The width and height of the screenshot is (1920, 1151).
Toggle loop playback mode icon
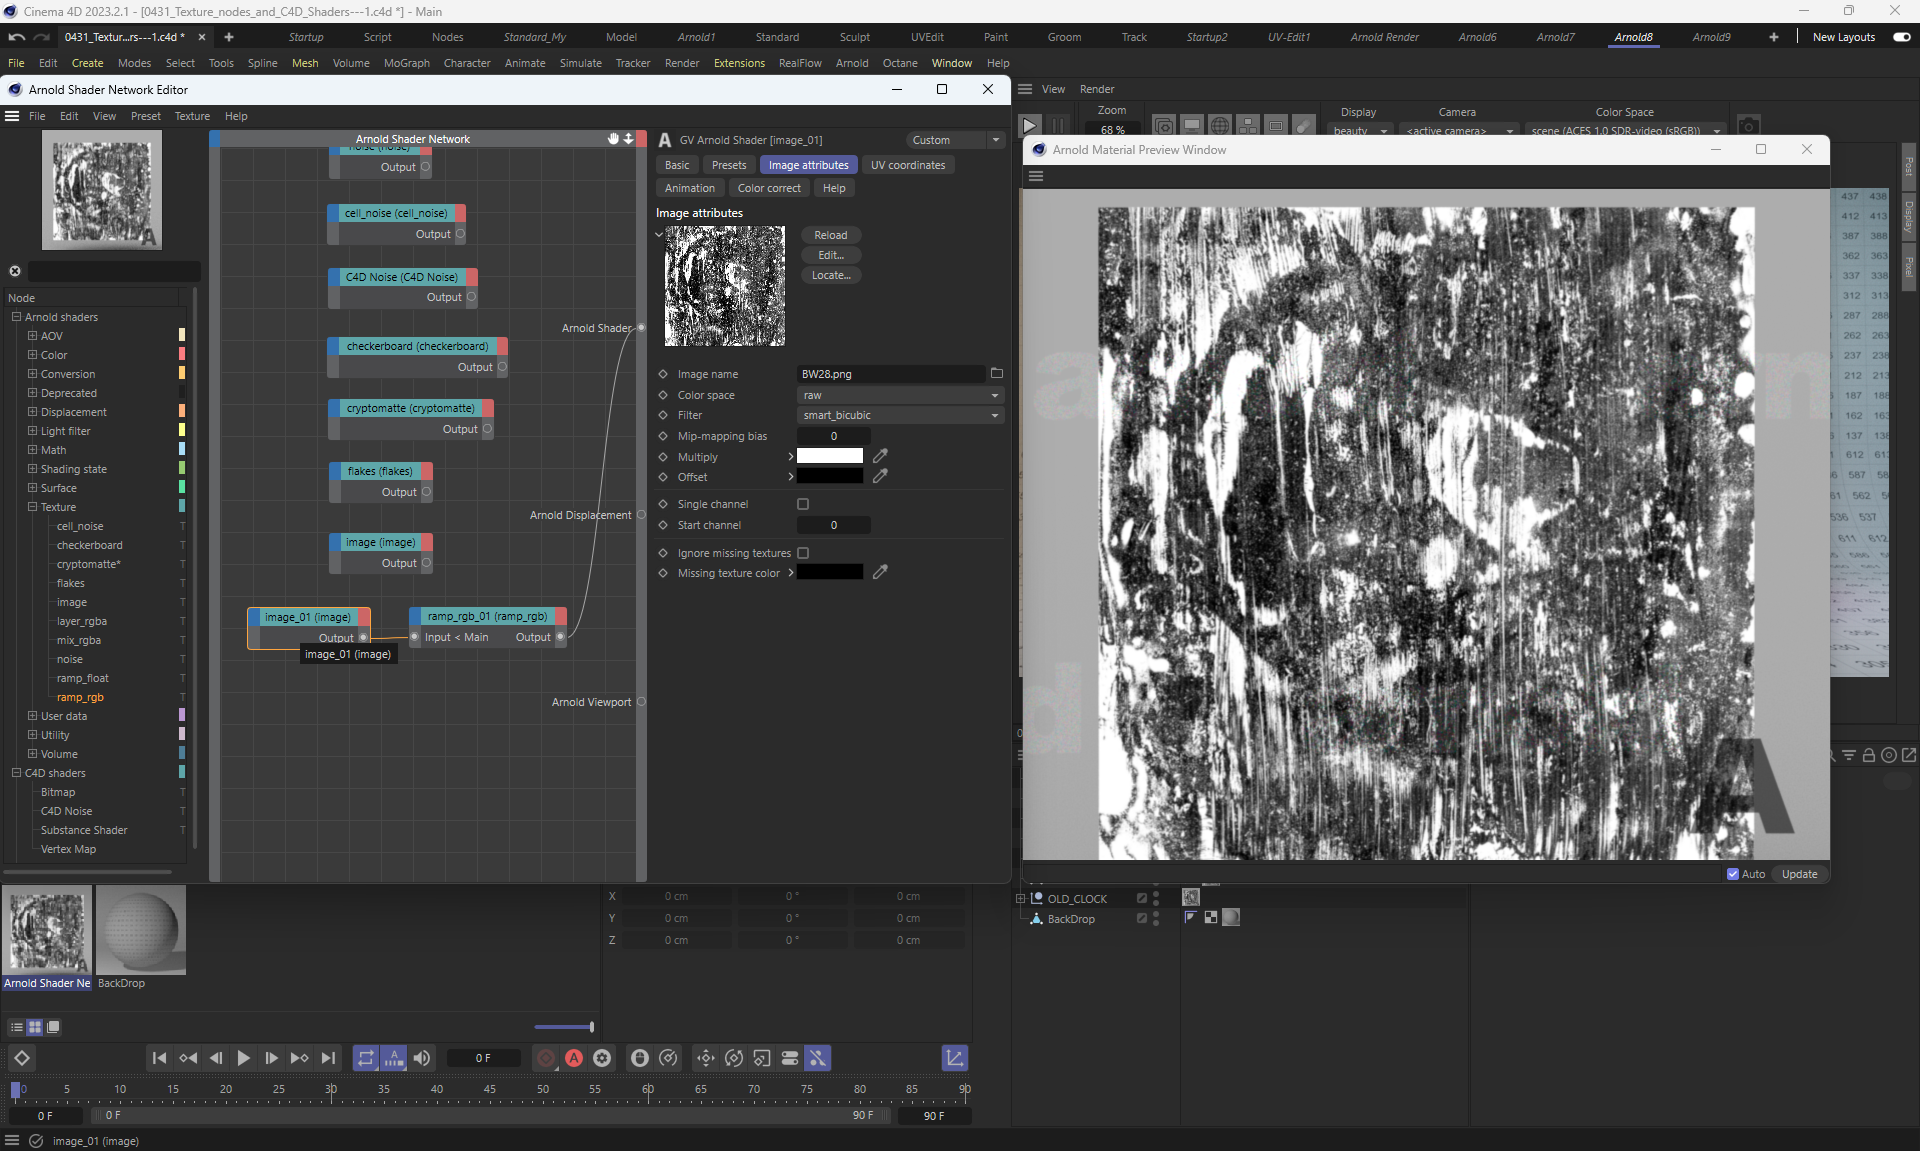365,1058
